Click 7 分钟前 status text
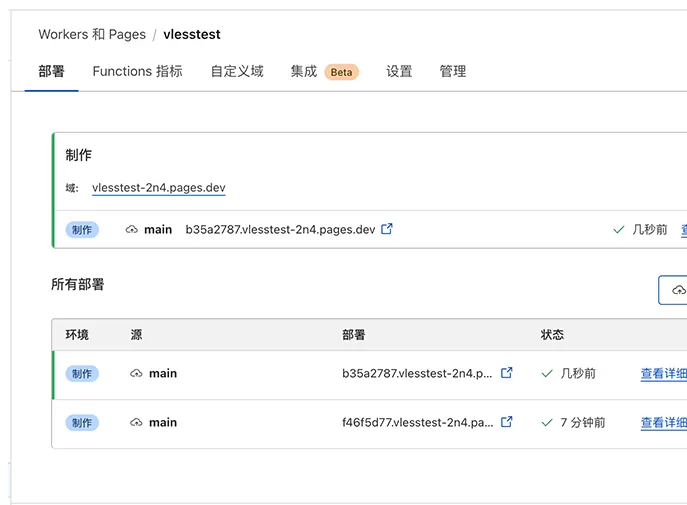This screenshot has width=687, height=505. point(583,423)
